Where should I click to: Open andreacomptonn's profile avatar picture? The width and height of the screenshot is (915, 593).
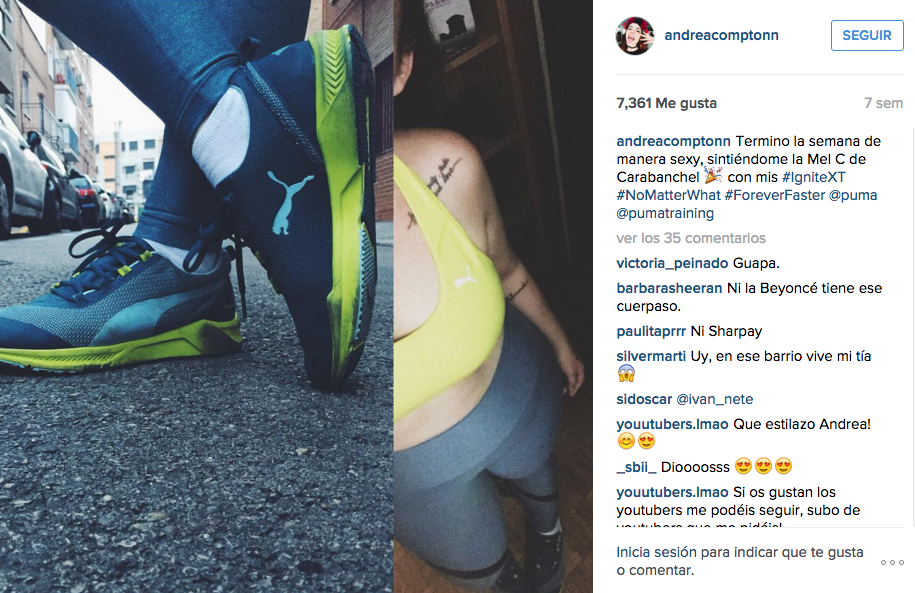click(x=634, y=36)
